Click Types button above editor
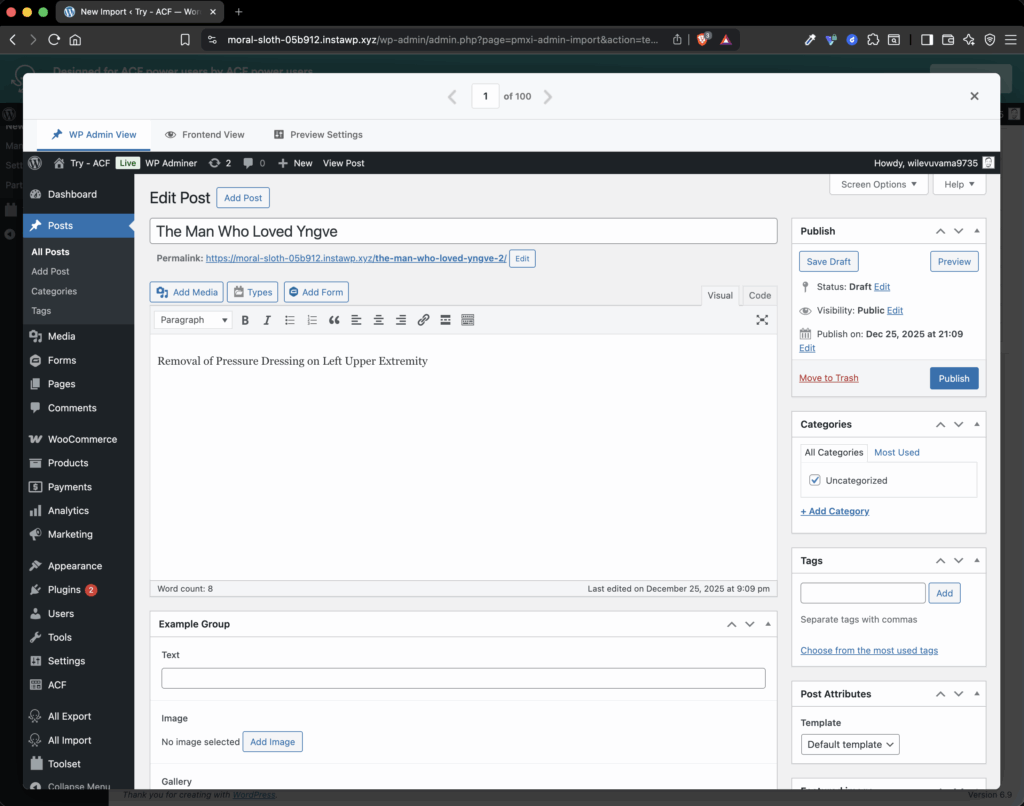 (x=253, y=292)
